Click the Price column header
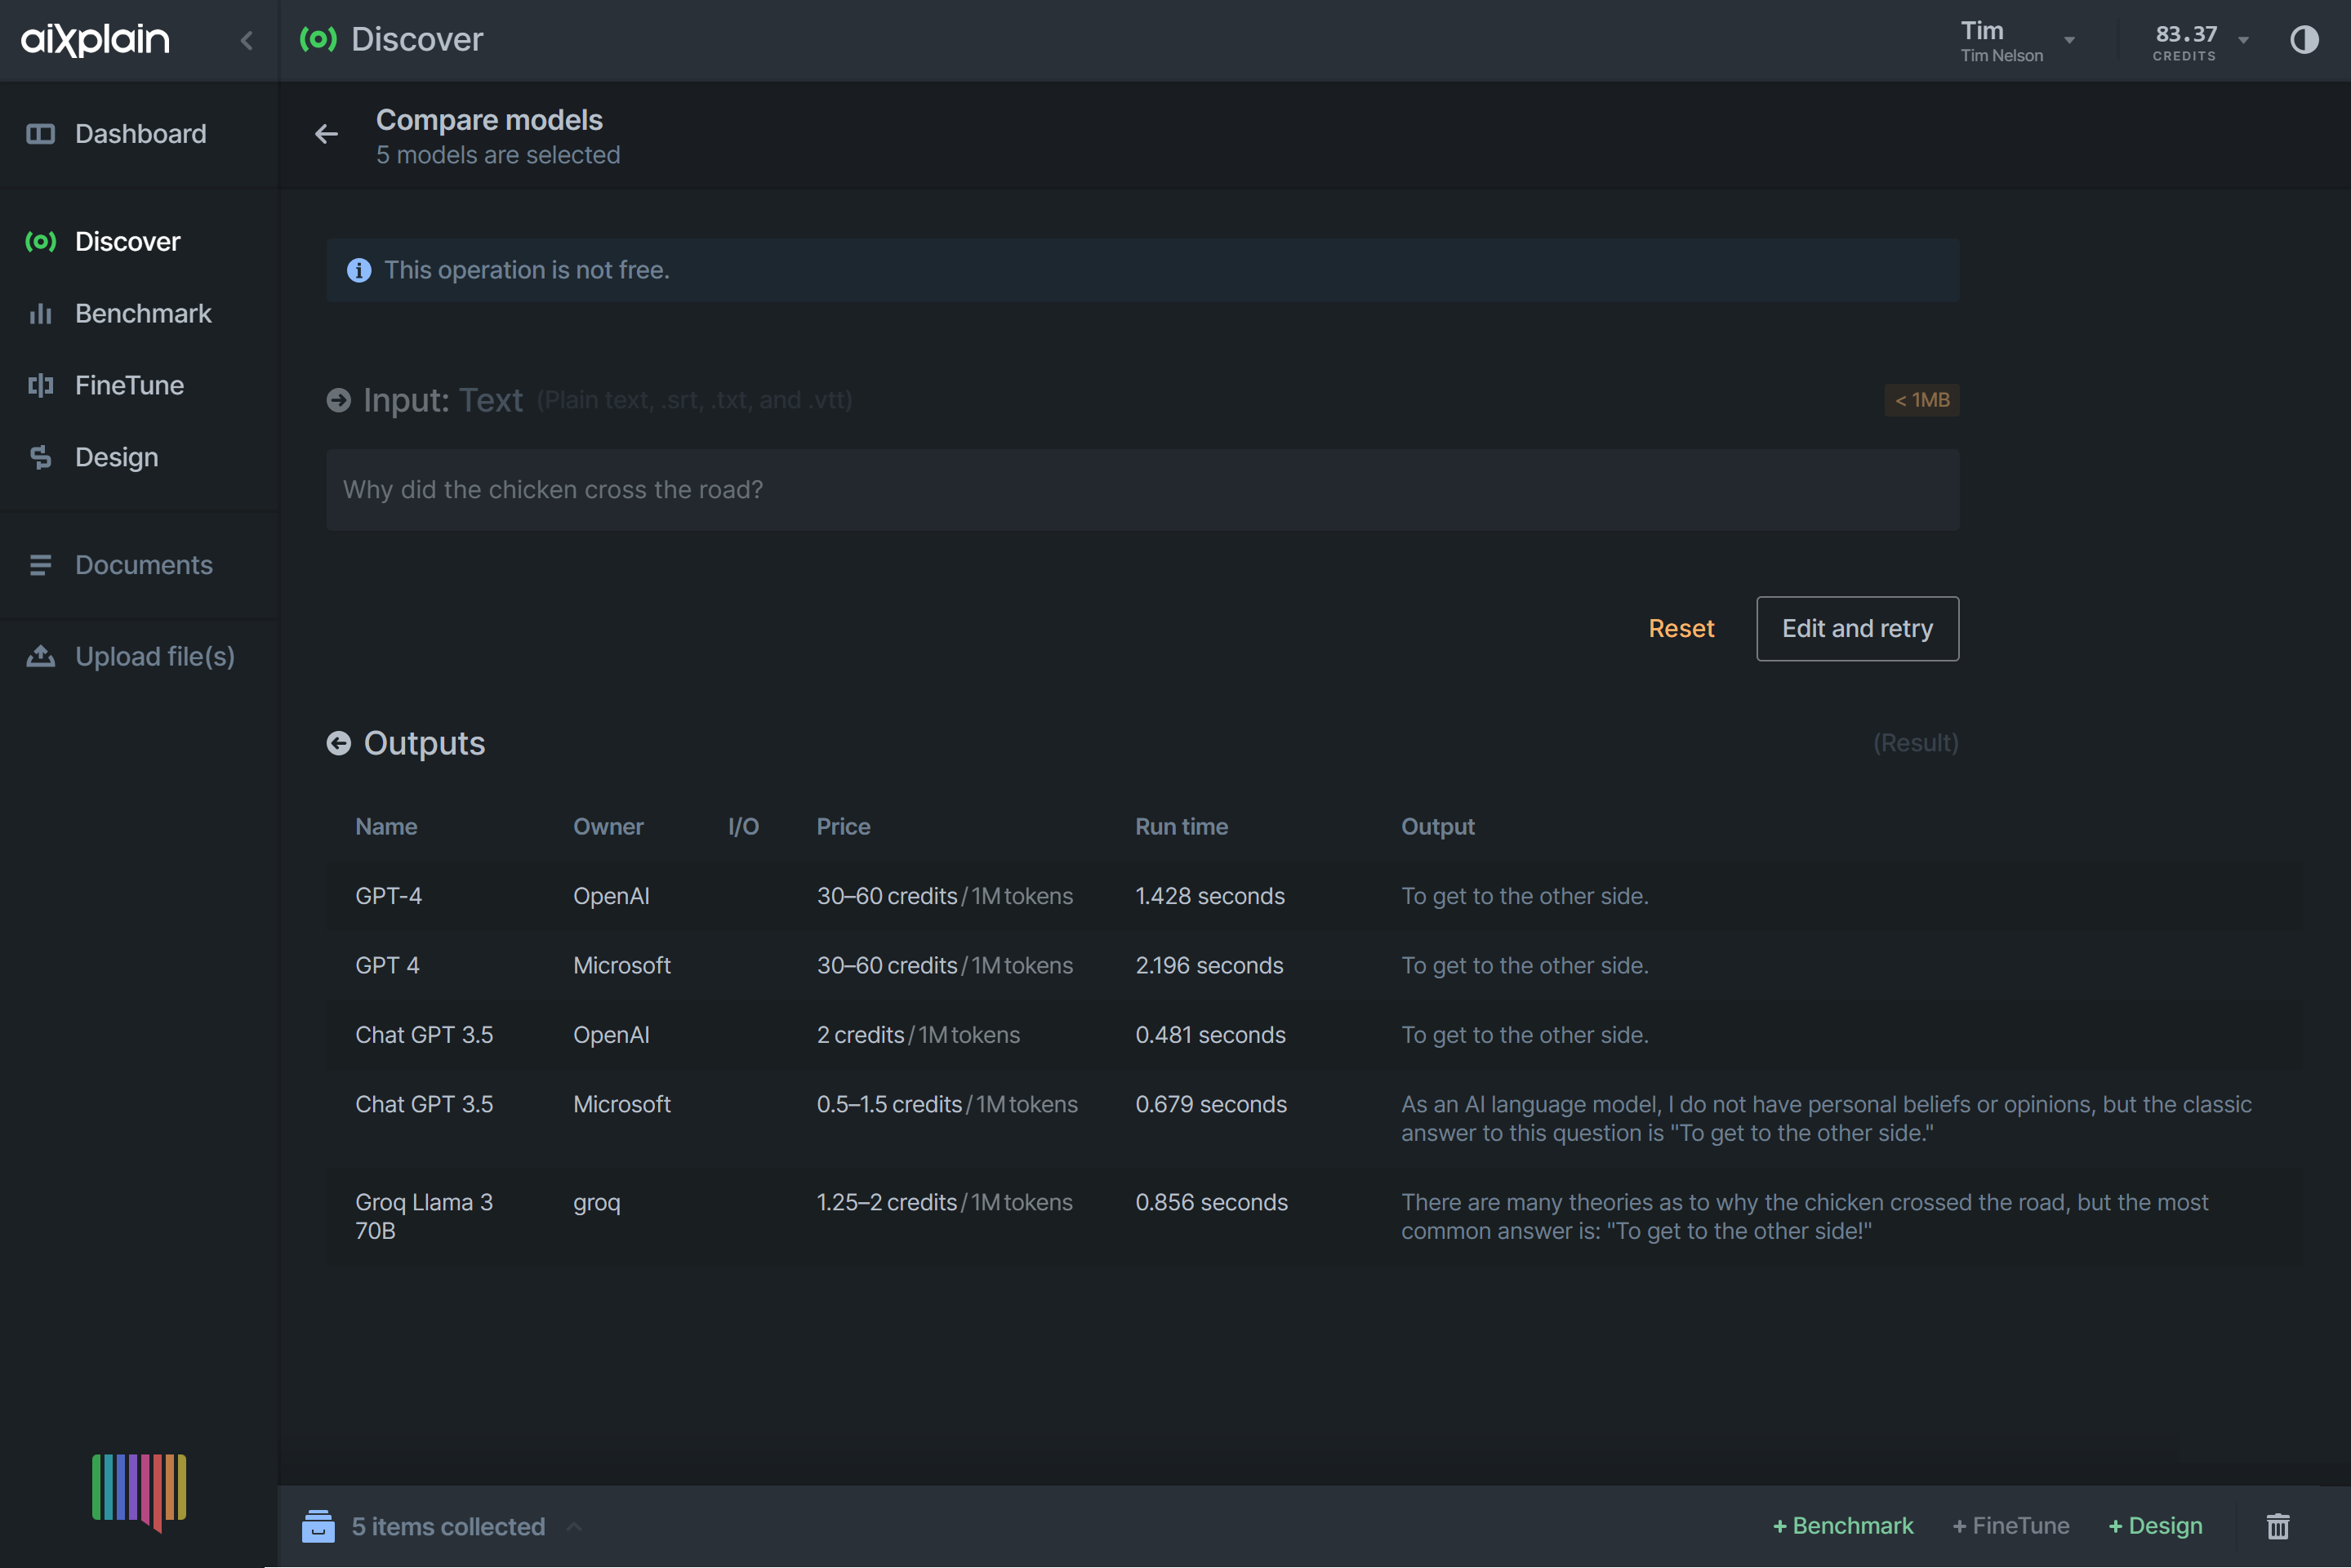Viewport: 2351px width, 1568px height. coord(843,827)
